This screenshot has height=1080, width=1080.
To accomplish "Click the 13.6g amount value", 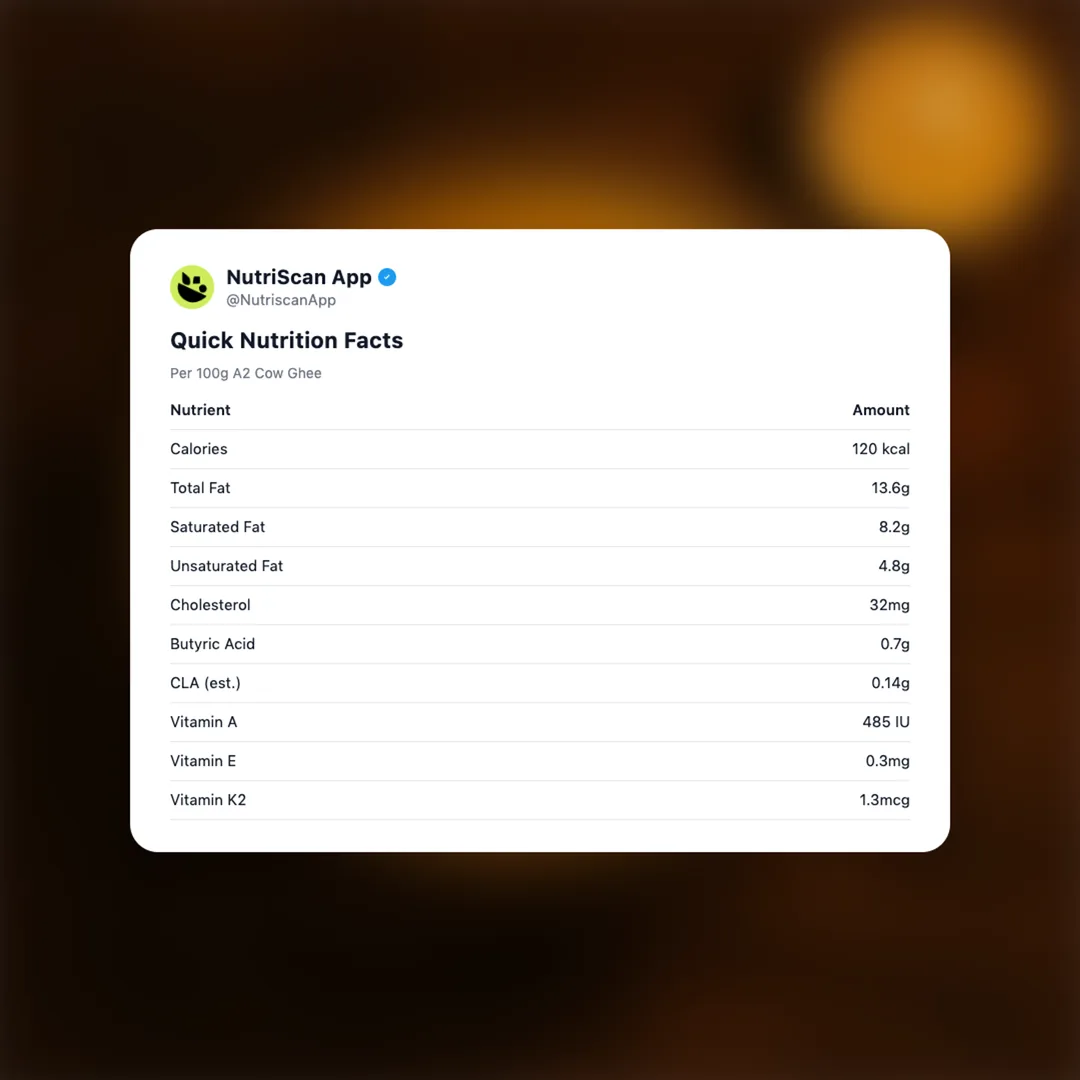I will (890, 488).
